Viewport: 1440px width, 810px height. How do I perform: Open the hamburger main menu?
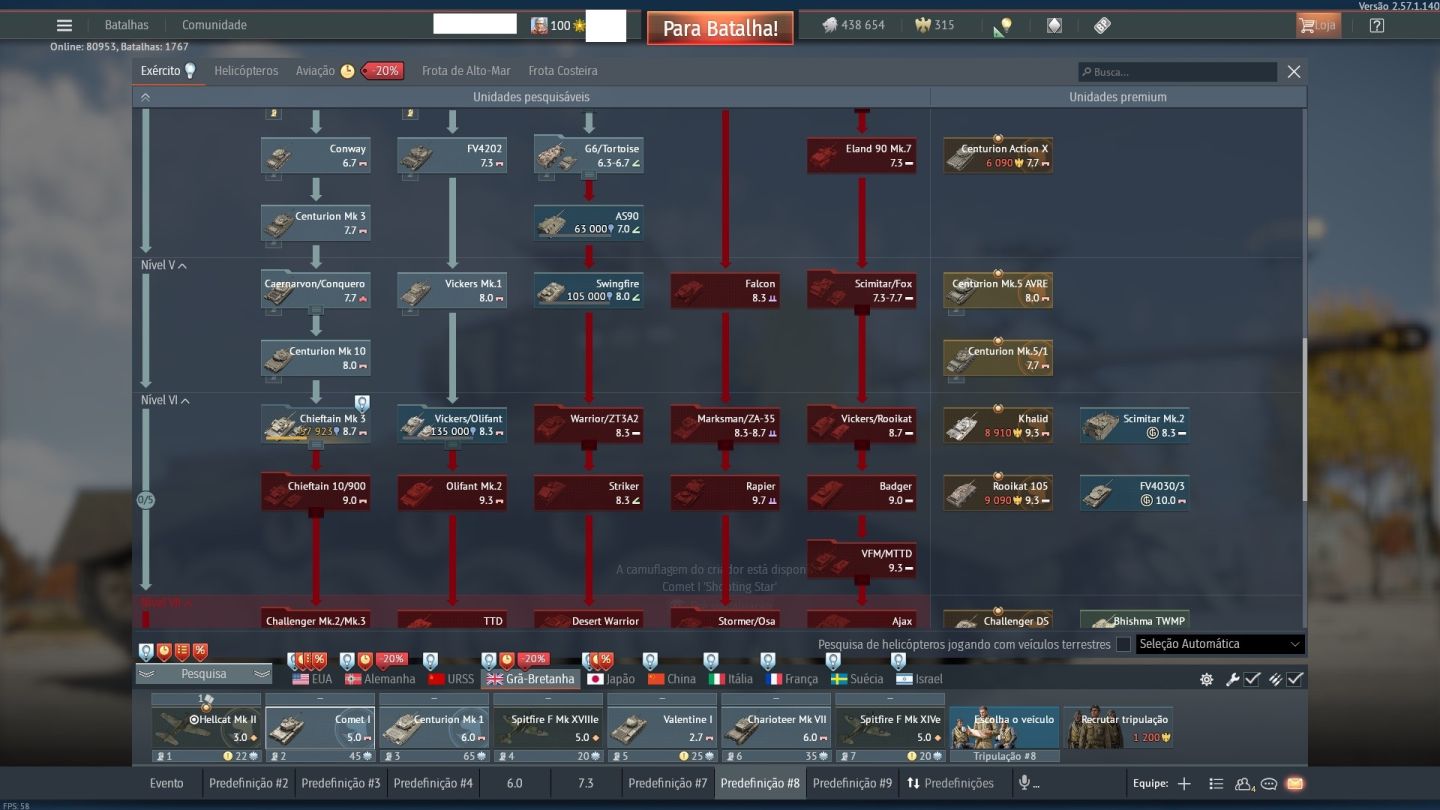pyautogui.click(x=64, y=25)
